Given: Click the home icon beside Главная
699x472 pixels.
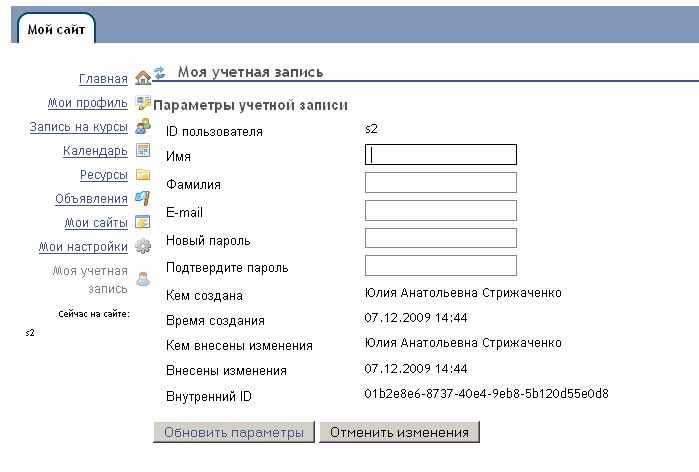Looking at the screenshot, I should [143, 78].
